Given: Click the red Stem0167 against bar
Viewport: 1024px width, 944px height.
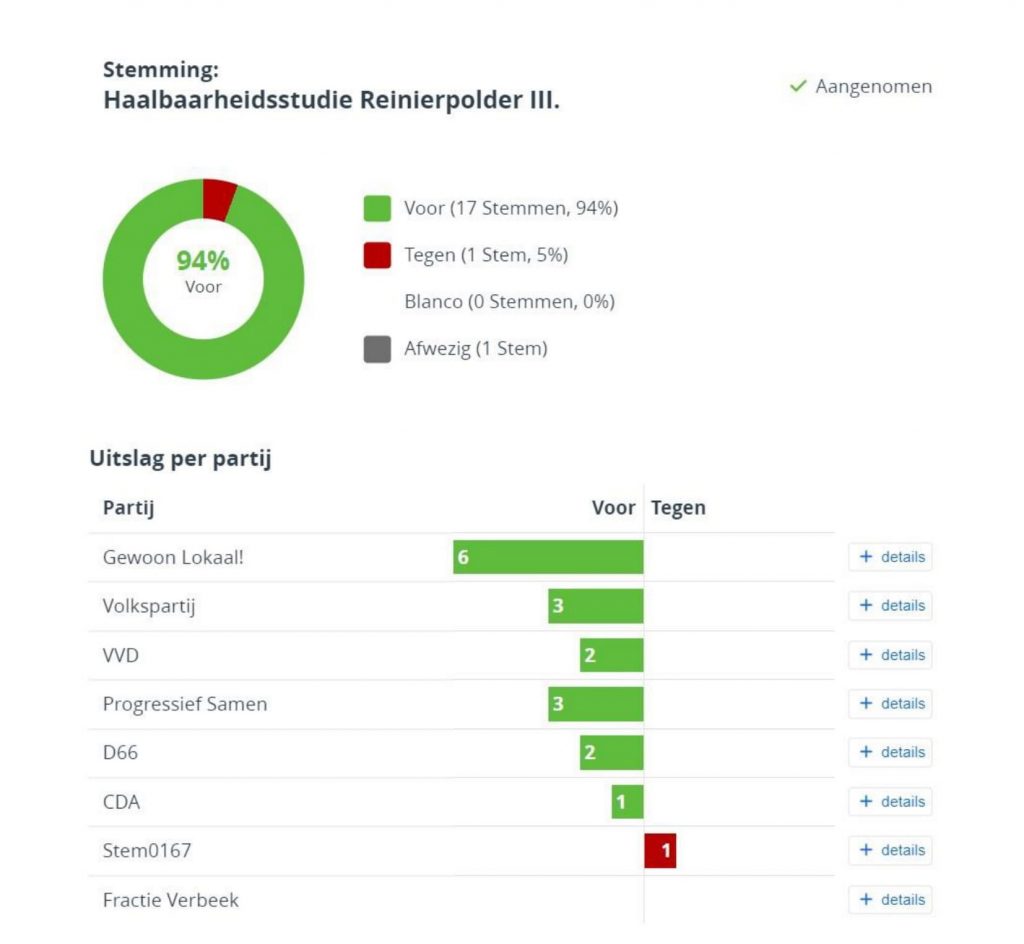Looking at the screenshot, I should [660, 851].
